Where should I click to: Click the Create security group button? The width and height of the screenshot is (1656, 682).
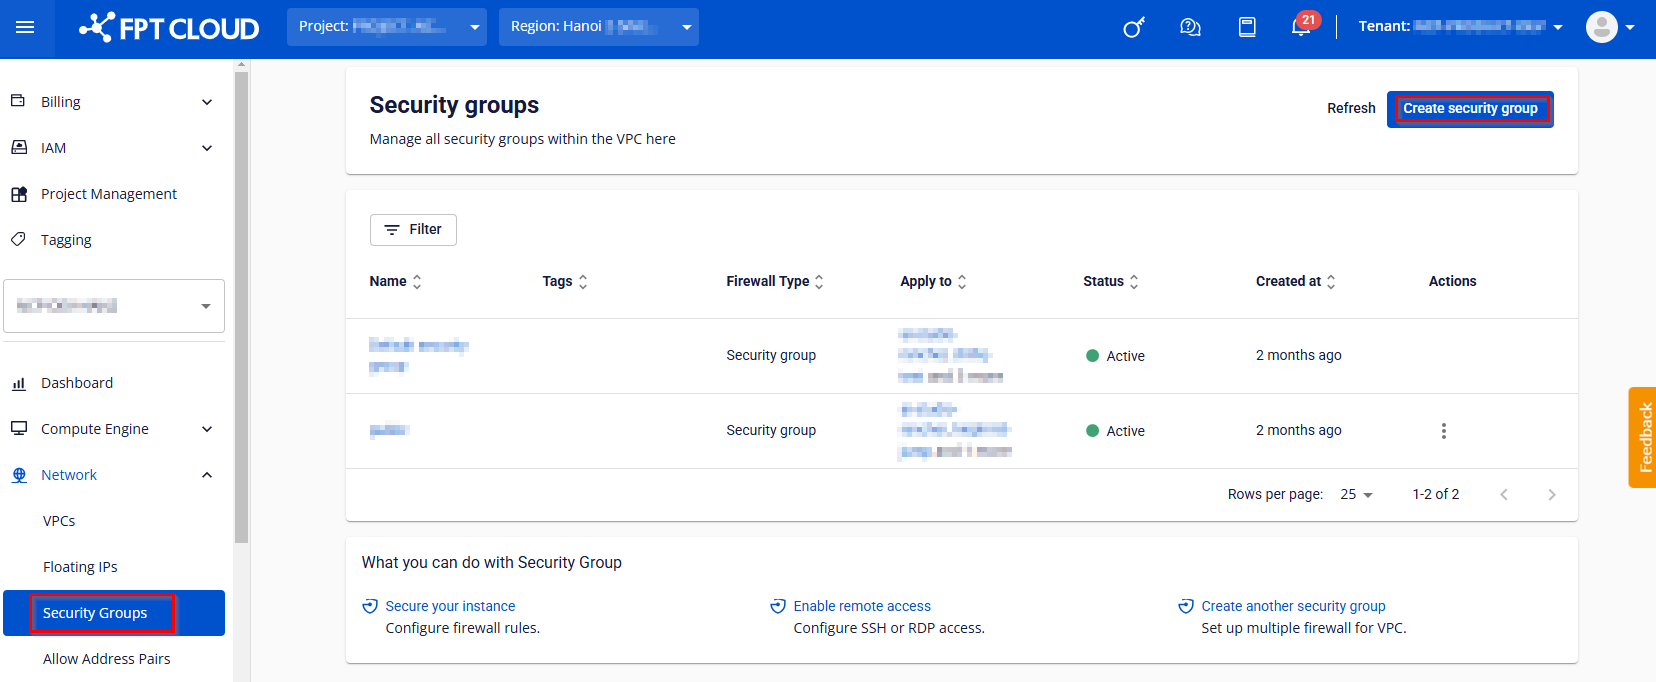(x=1469, y=109)
